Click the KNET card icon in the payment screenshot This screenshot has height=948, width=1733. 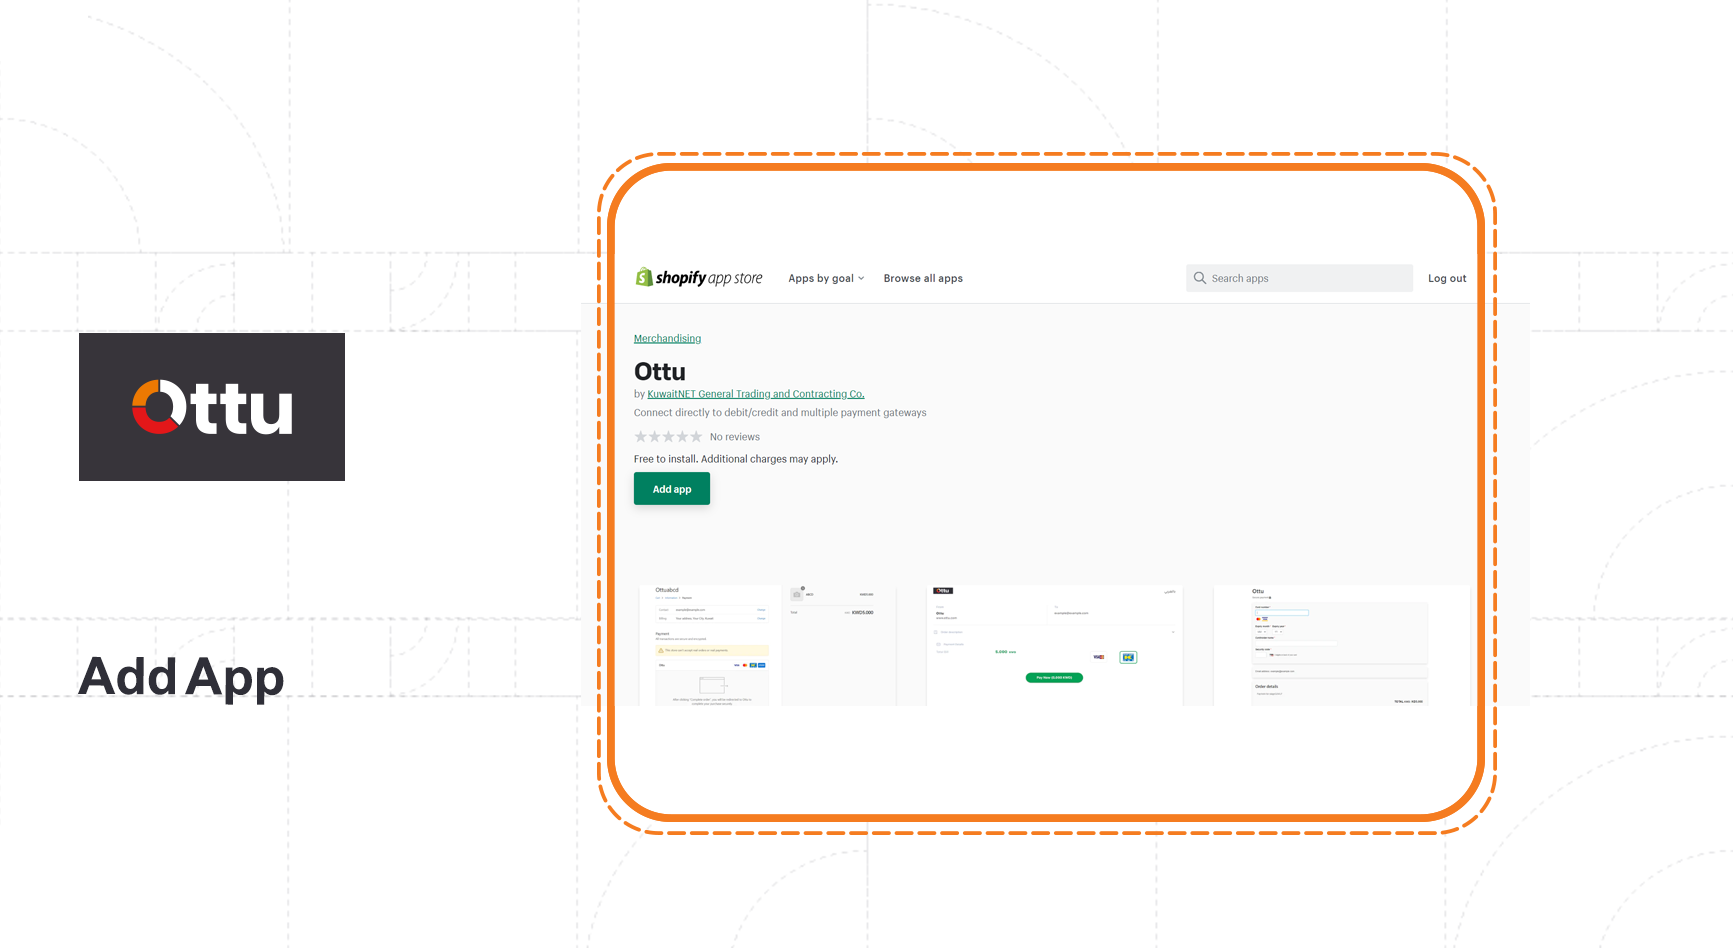1128,657
